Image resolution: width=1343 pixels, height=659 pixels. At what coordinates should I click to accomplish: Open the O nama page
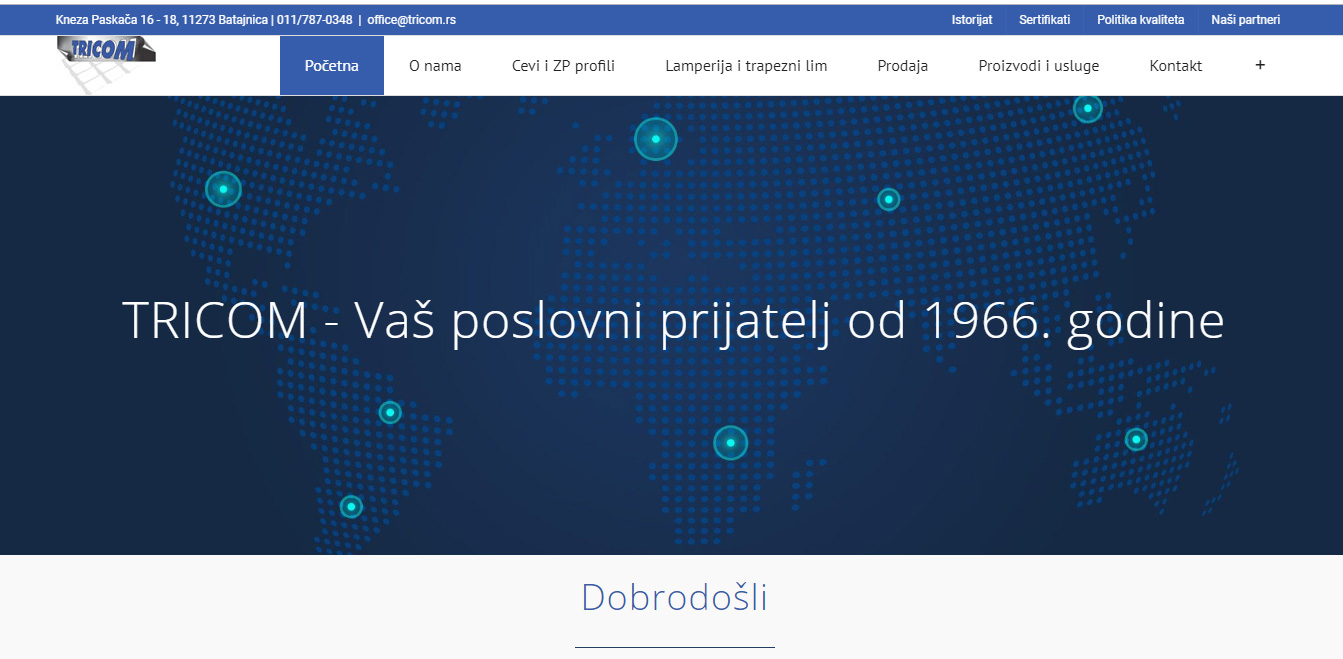point(435,66)
